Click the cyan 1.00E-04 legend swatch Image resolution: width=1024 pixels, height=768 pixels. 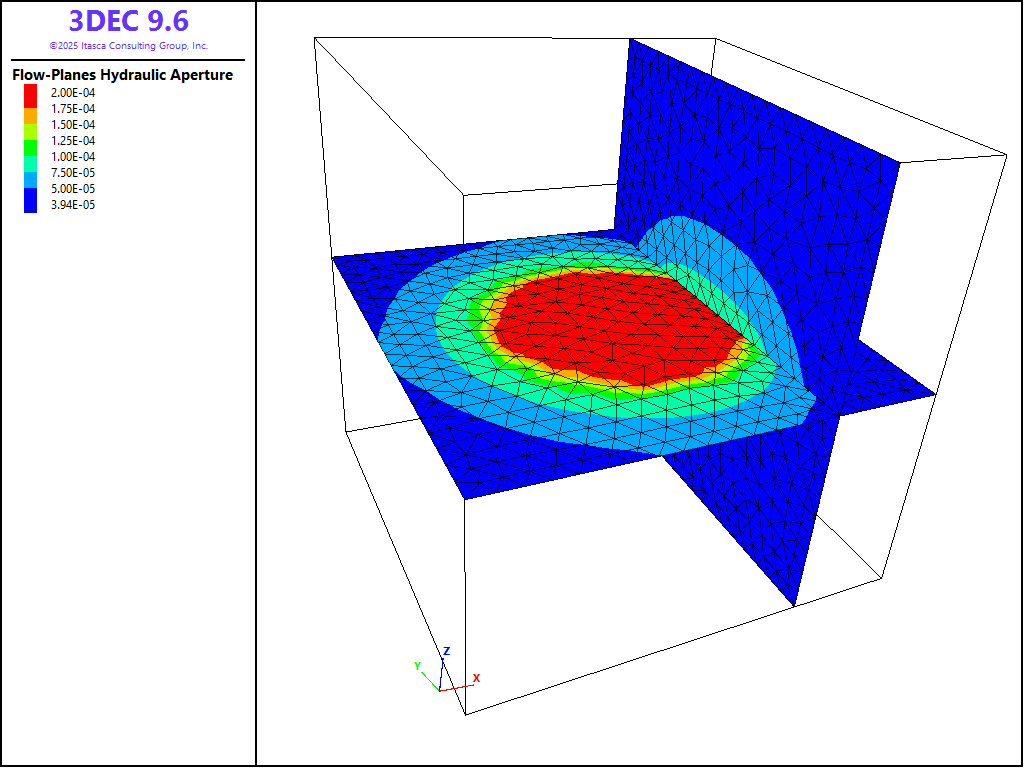point(31,157)
